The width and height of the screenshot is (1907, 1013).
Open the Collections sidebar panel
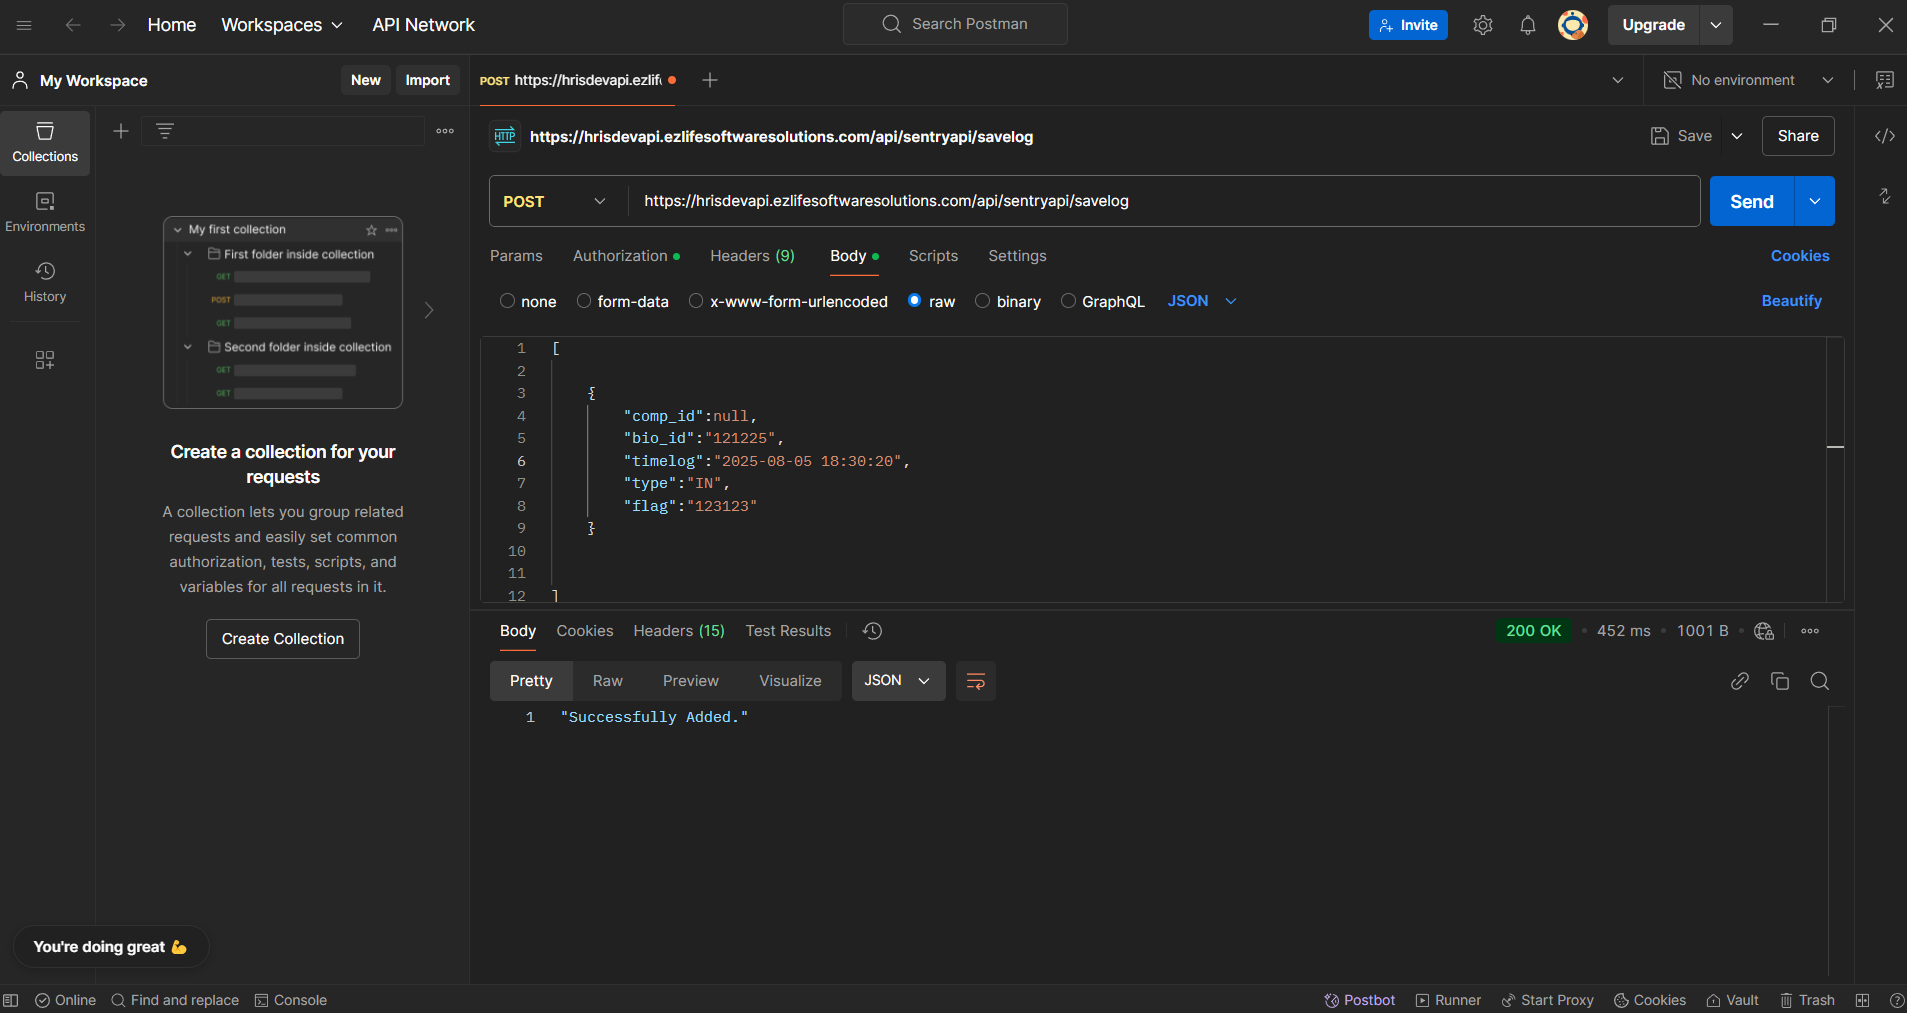point(45,143)
